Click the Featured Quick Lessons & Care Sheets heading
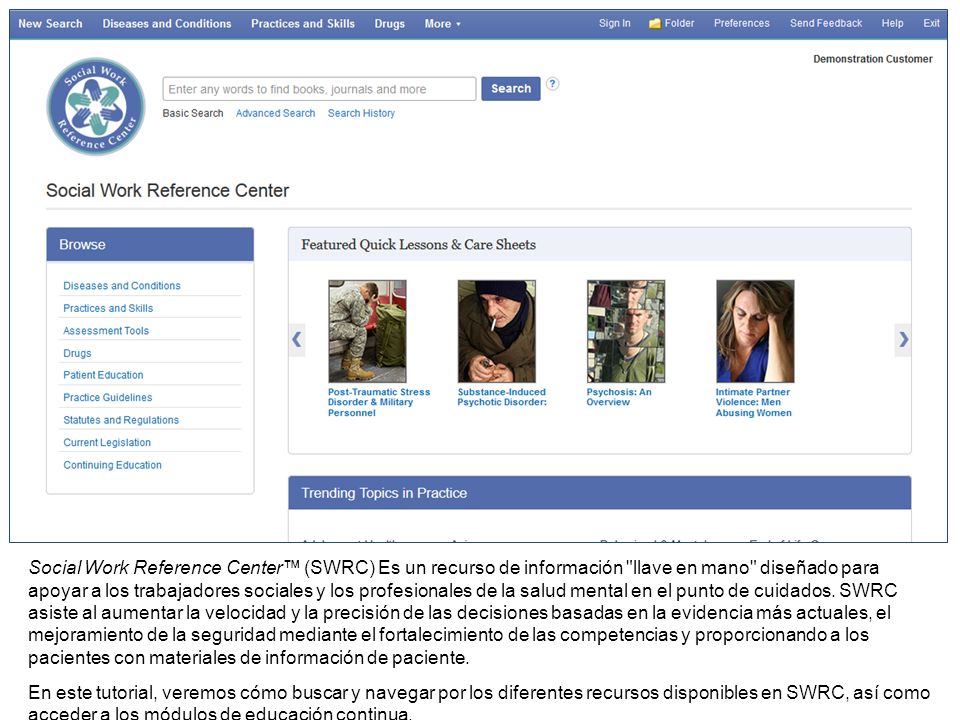Screen dimensions: 960x720 (418, 245)
